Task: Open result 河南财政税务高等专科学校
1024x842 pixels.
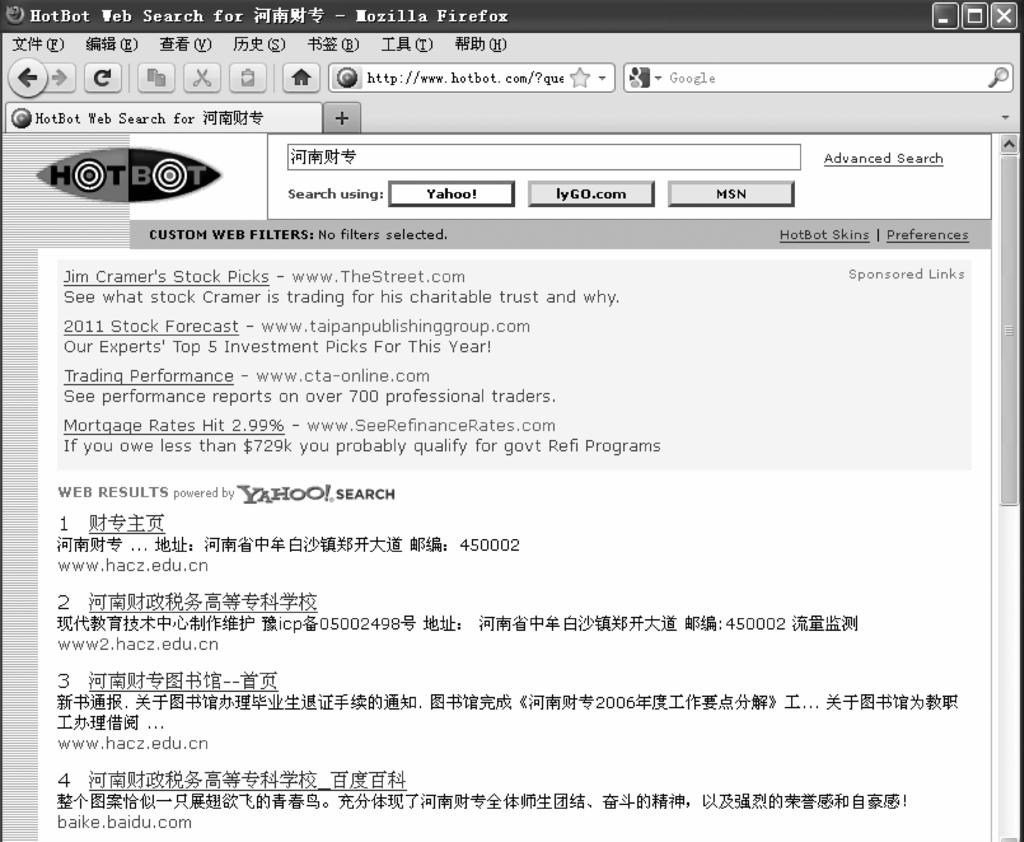Action: click(x=202, y=602)
